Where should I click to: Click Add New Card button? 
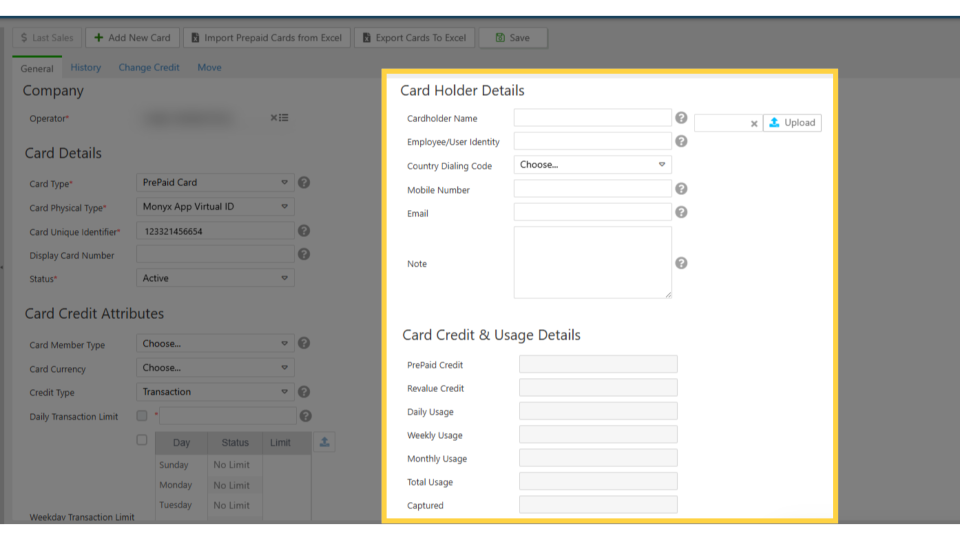coord(132,38)
